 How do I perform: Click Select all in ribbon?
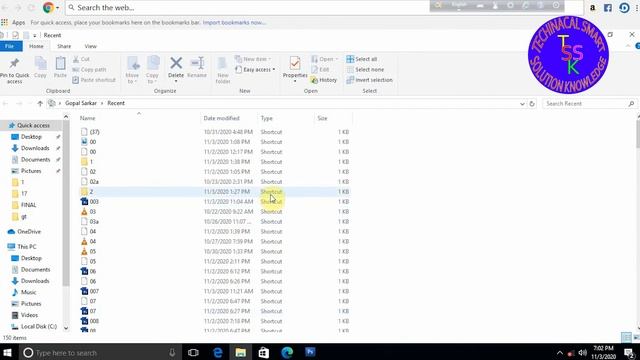[x=362, y=59]
